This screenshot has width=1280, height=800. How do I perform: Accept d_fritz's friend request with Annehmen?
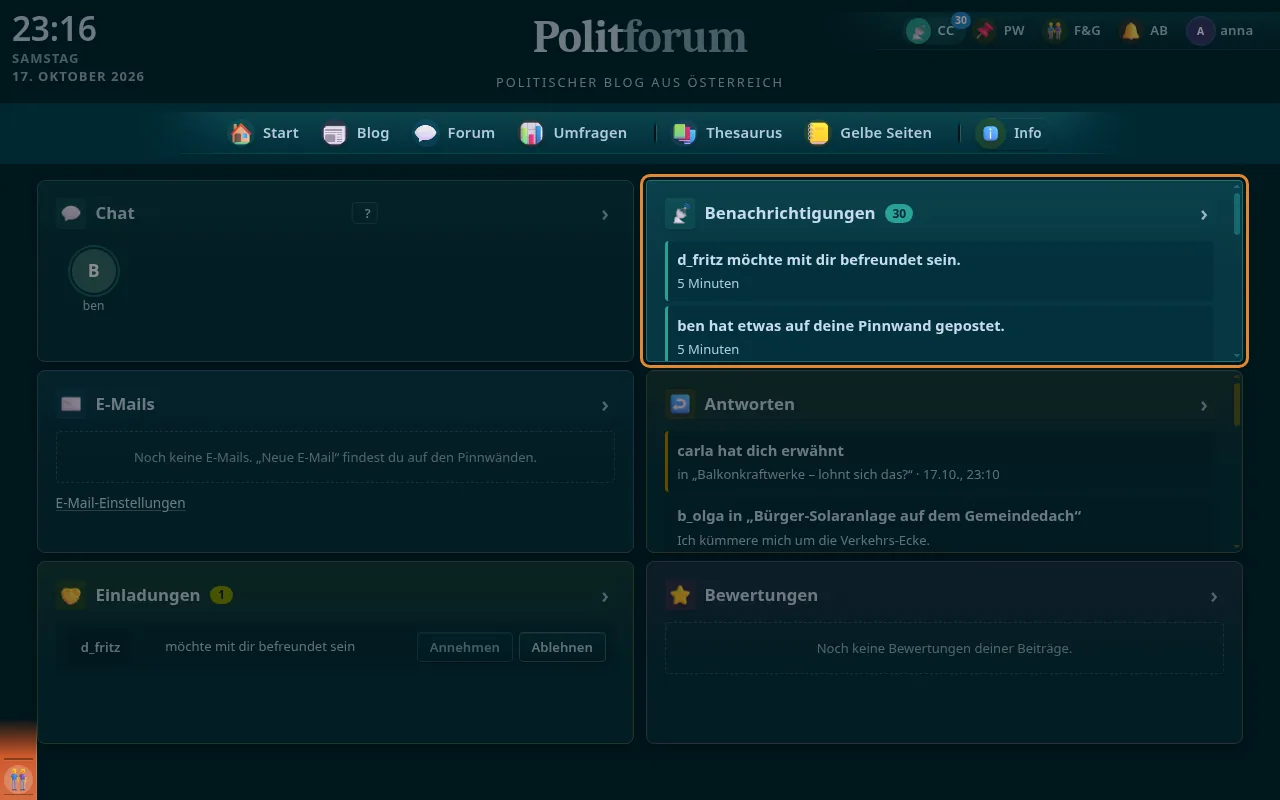465,647
